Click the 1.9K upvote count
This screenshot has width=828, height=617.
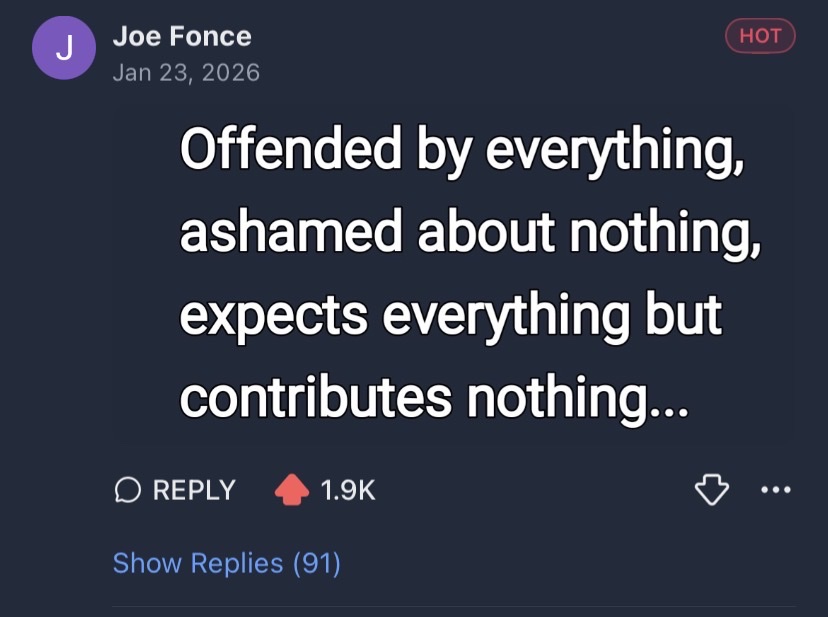pos(348,490)
